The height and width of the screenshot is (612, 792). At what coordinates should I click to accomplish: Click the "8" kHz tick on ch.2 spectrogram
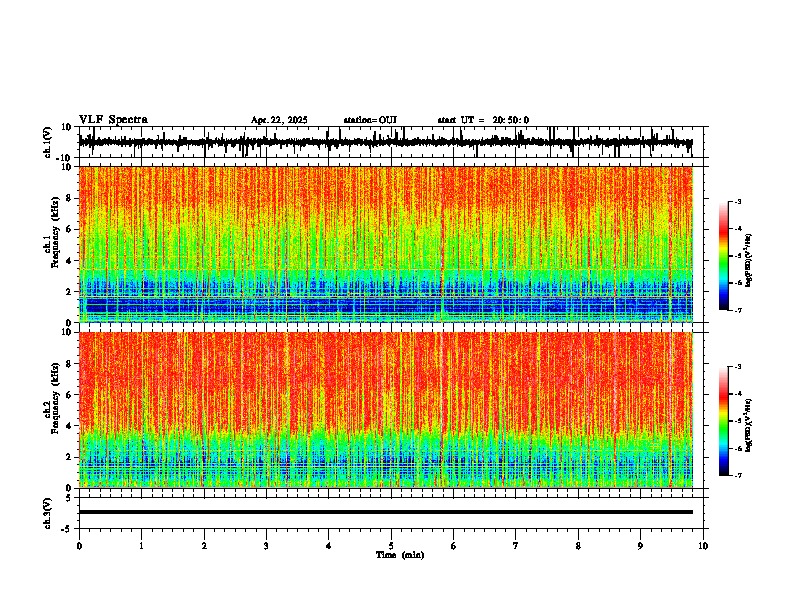click(70, 364)
